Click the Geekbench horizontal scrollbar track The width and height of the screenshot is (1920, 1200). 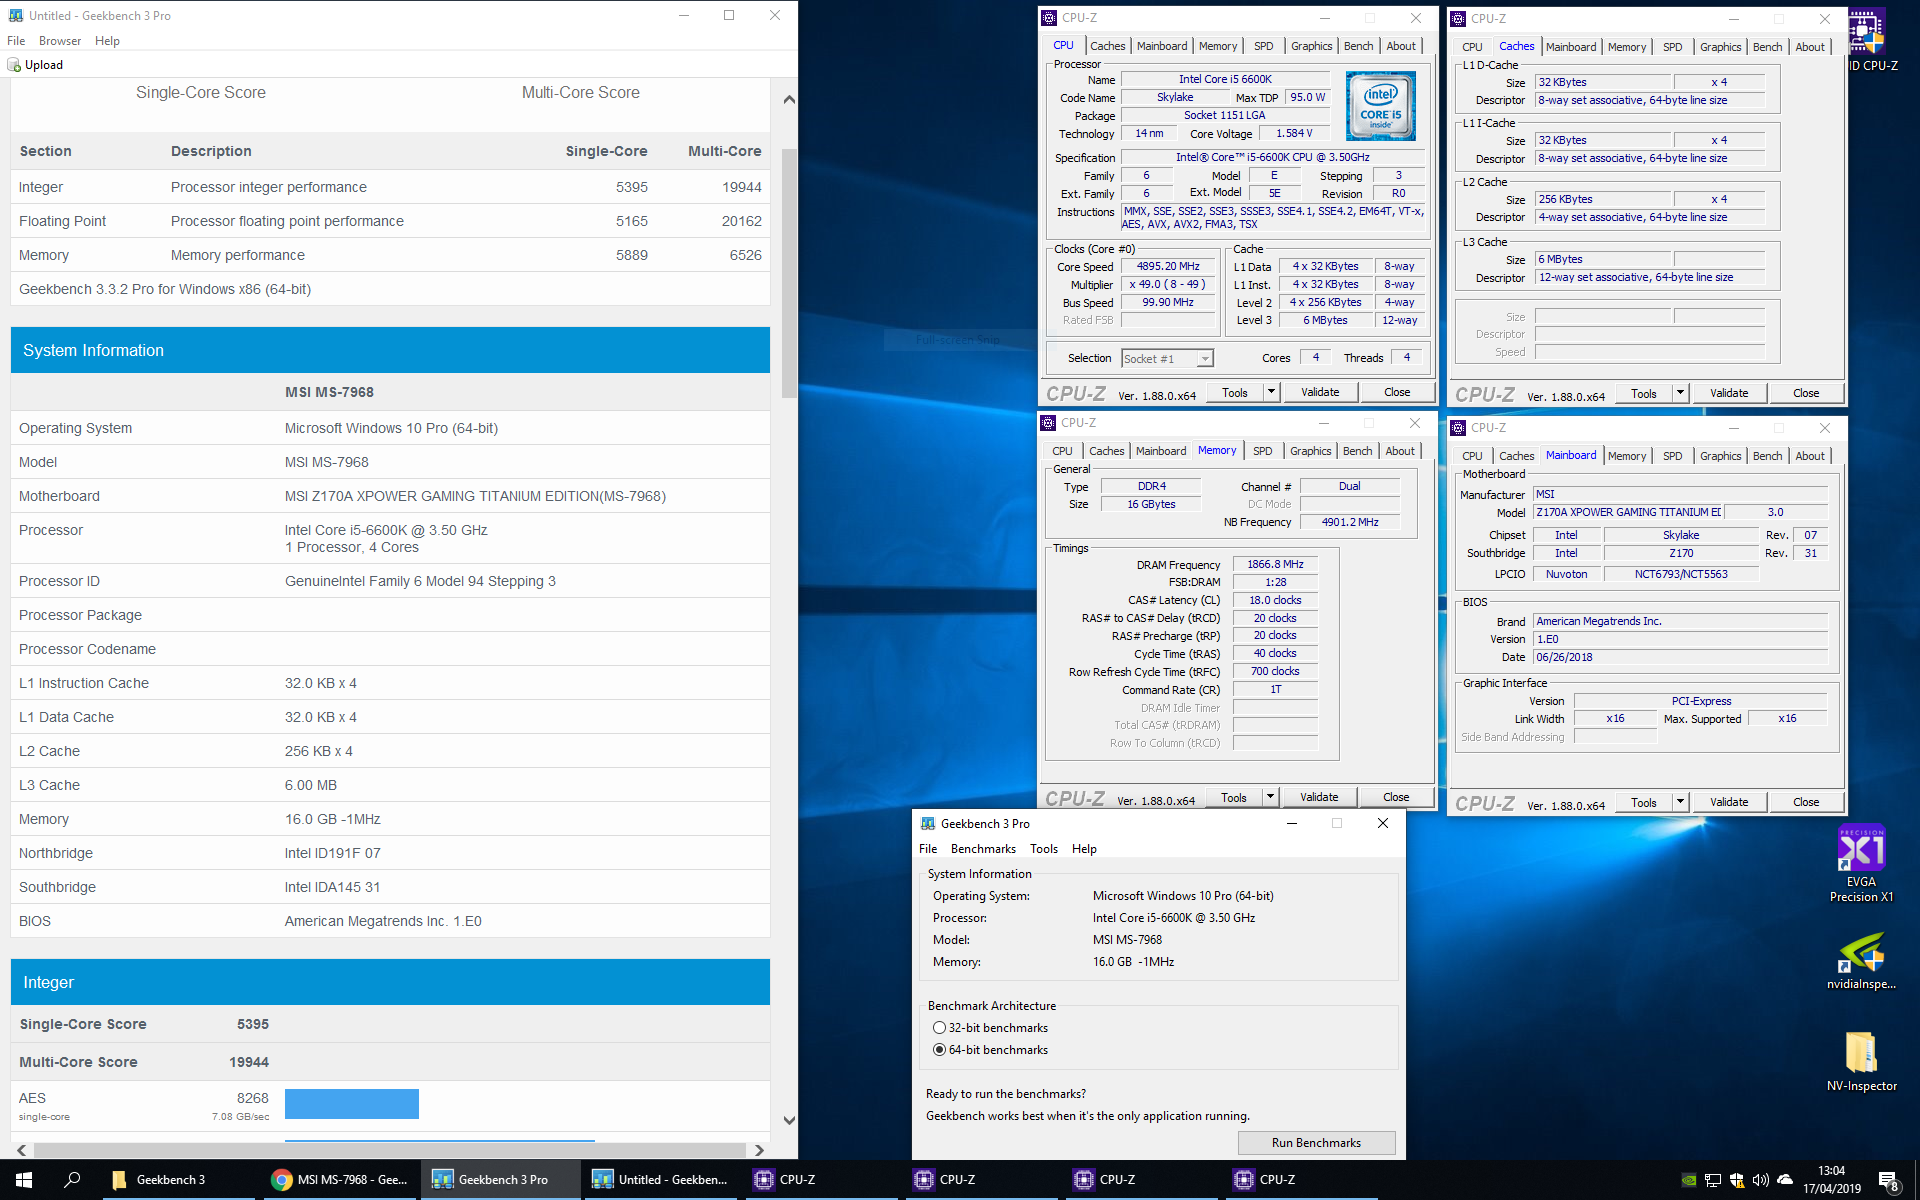click(390, 1150)
